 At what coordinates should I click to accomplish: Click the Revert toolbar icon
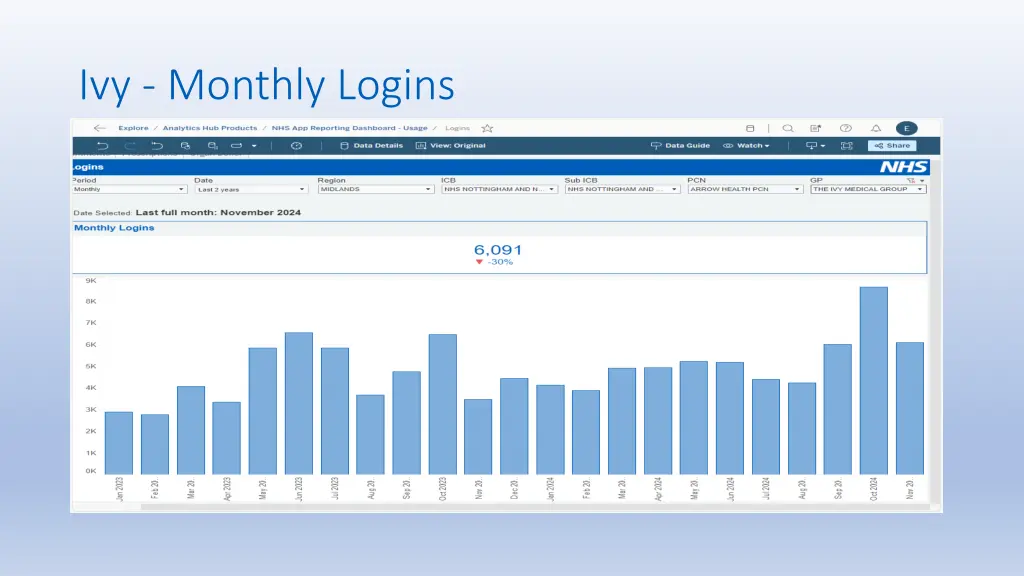(x=157, y=146)
